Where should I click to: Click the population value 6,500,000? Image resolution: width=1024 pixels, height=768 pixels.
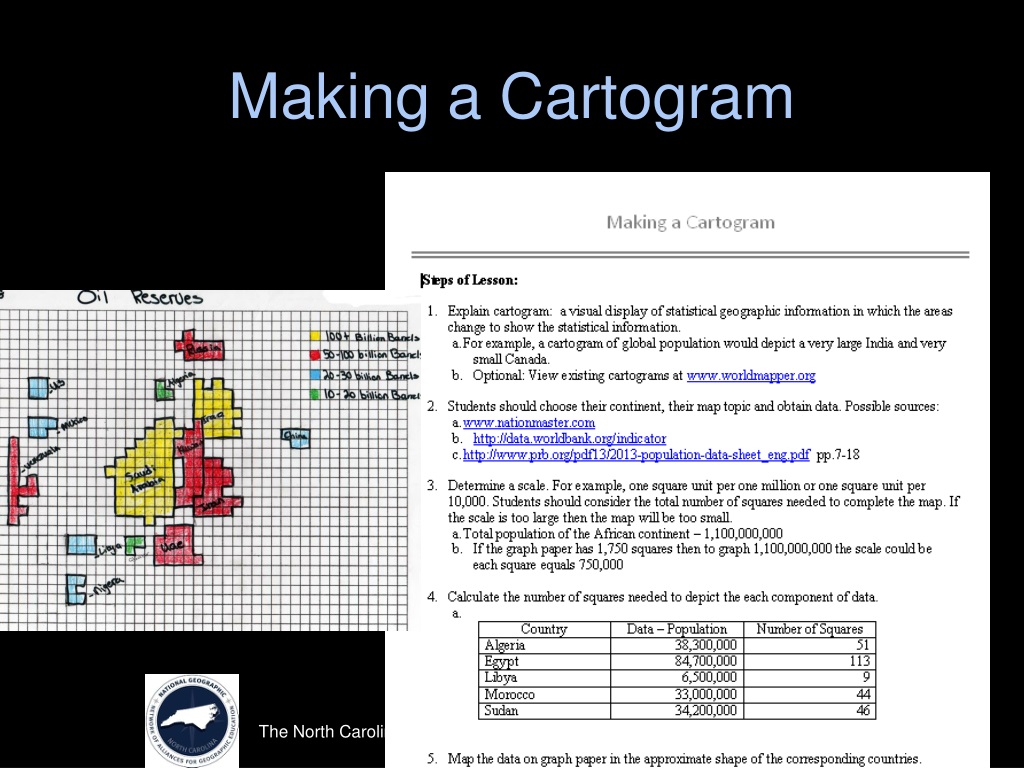[709, 678]
